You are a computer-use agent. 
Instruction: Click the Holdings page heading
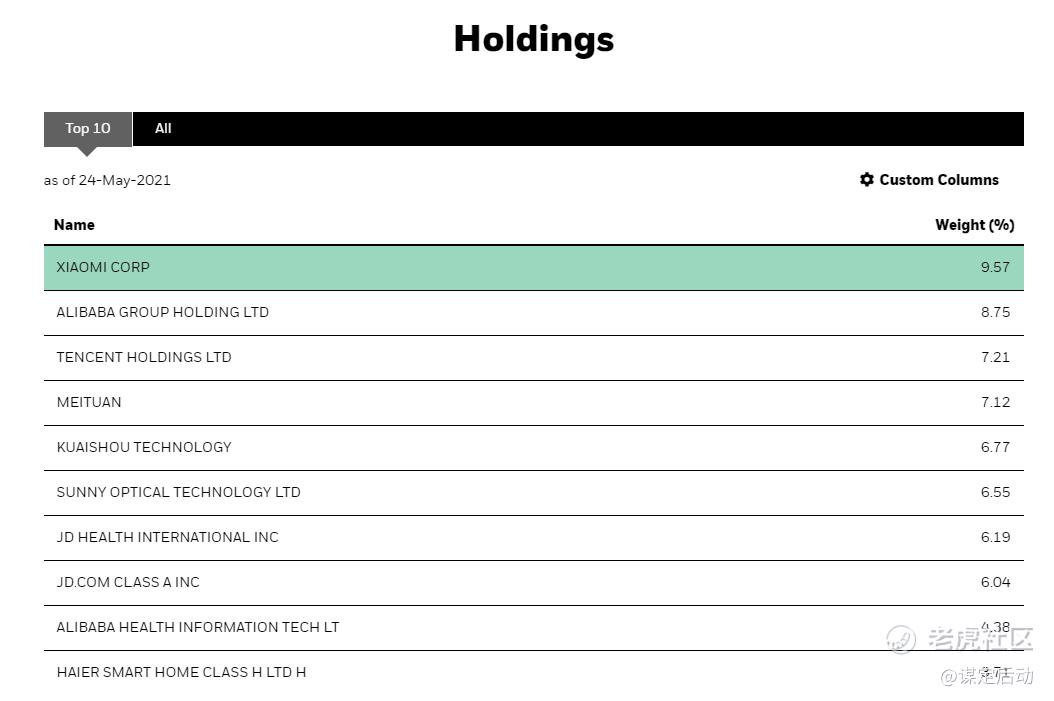click(x=533, y=39)
